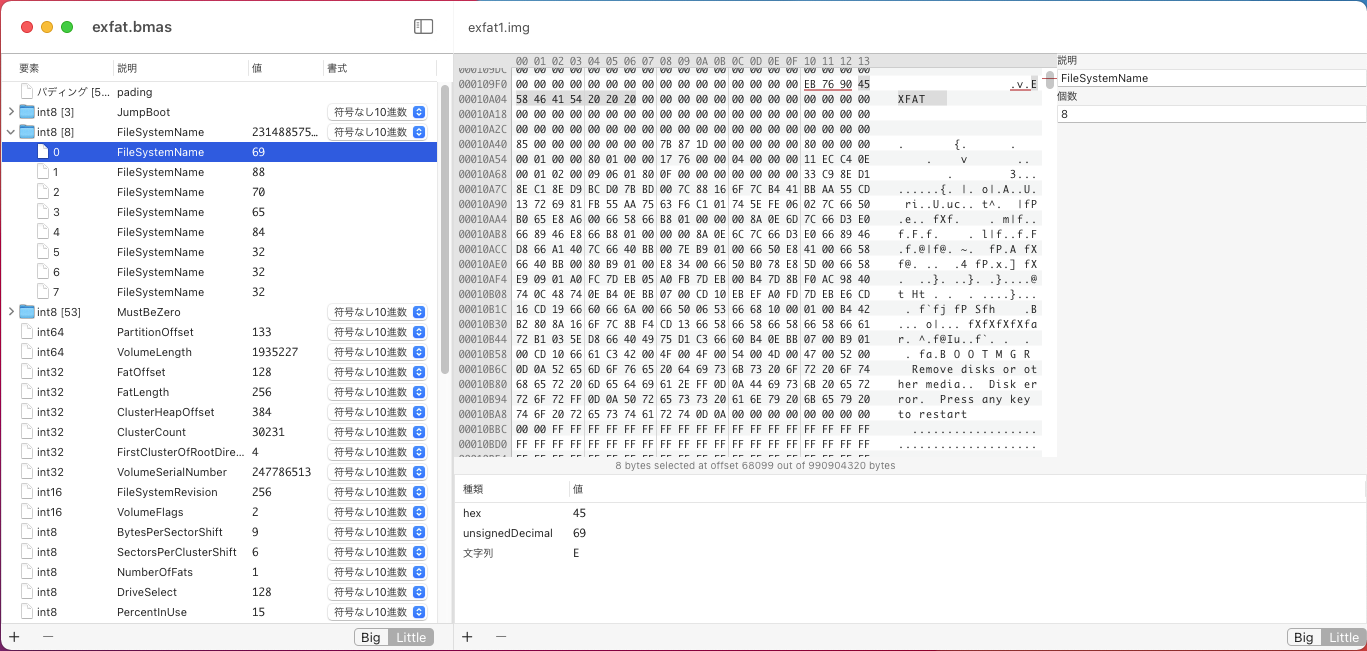Click the file icon of FileSystemName element 7
This screenshot has width=1367, height=651.
[43, 292]
